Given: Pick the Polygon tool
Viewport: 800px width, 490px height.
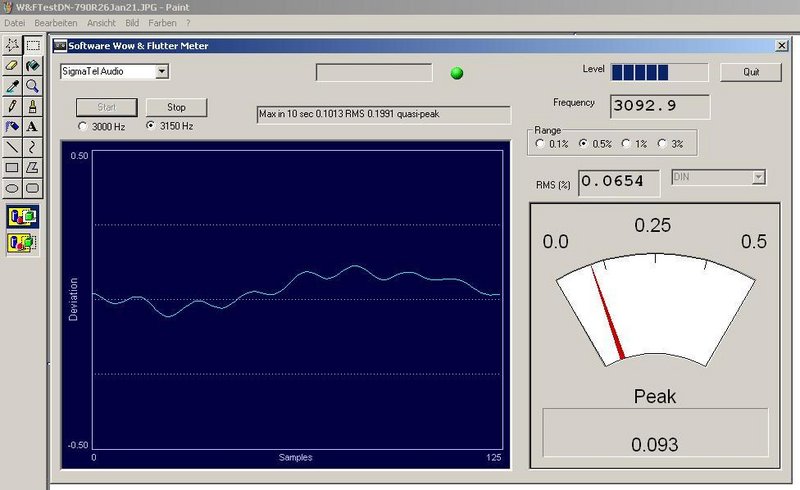Looking at the screenshot, I should (33, 167).
